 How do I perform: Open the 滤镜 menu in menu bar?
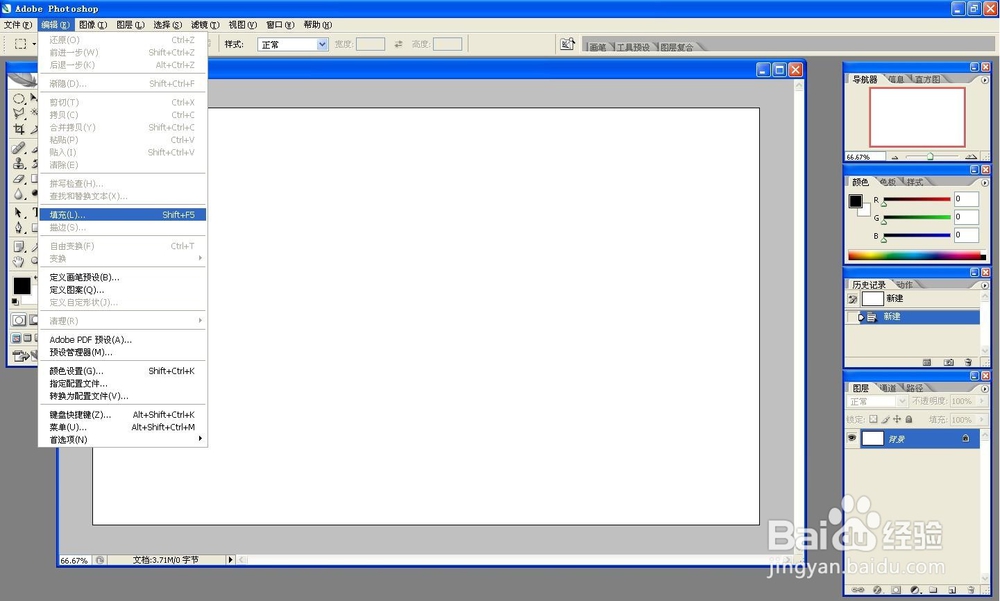point(205,25)
